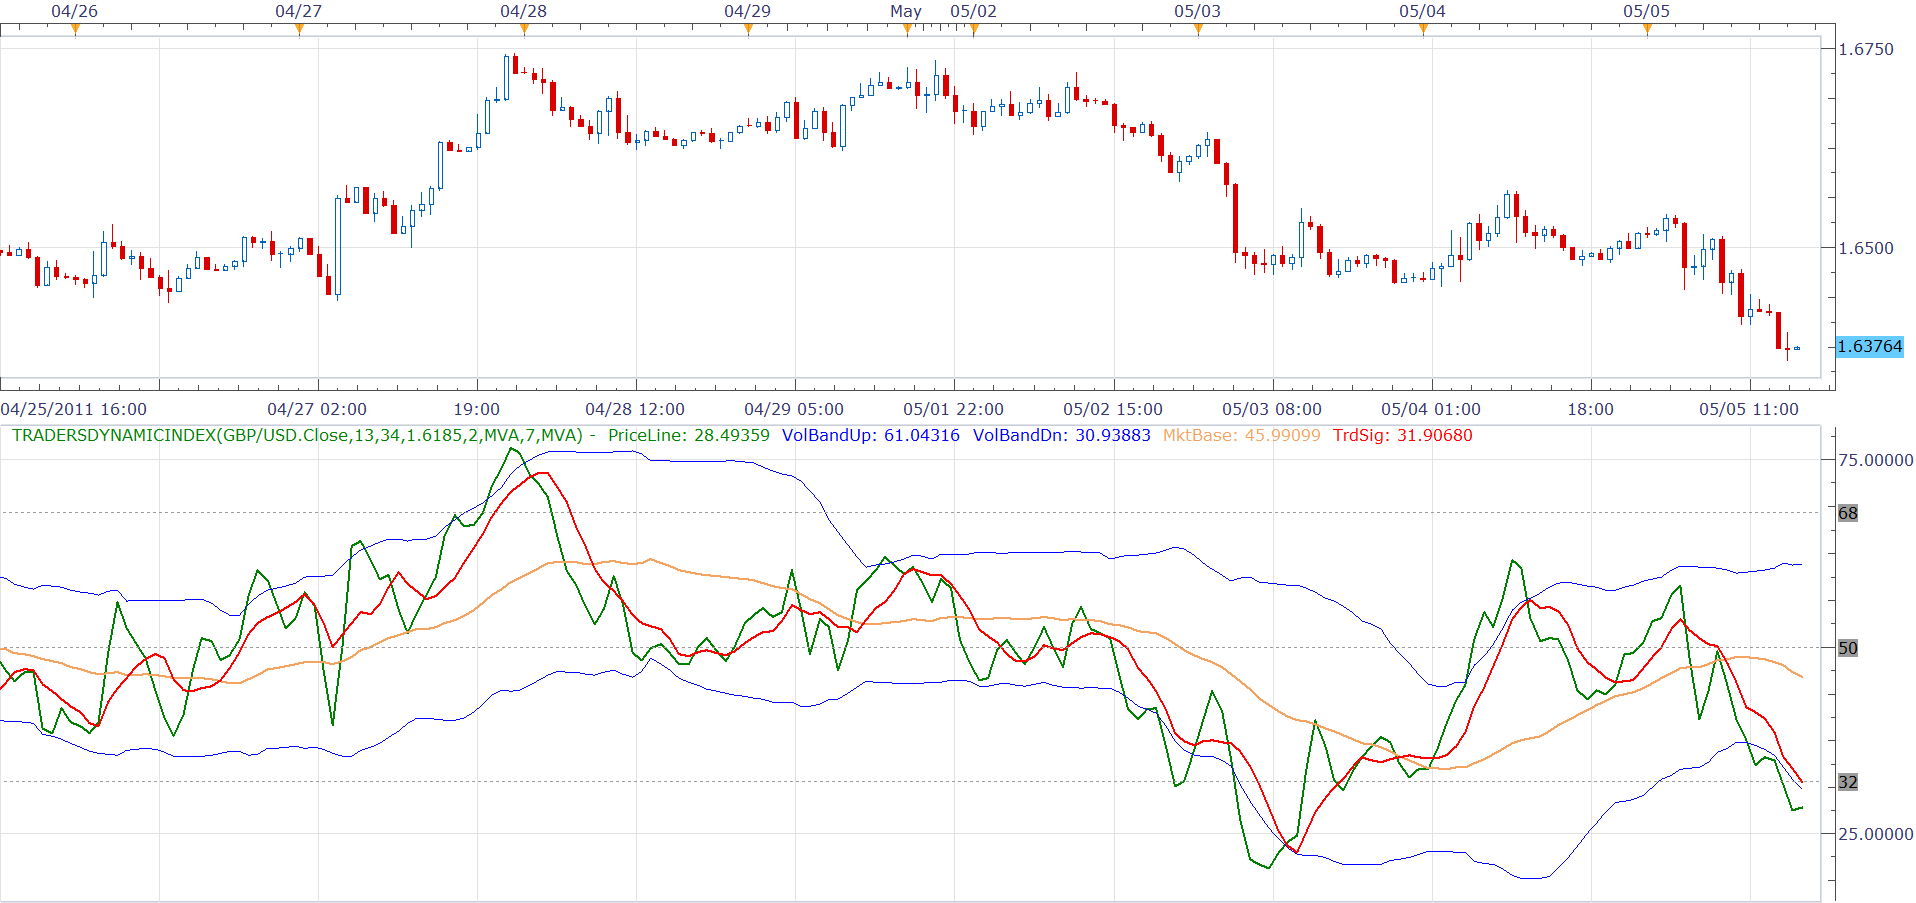This screenshot has width=1916, height=903.
Task: Click the May month marker triangle
Action: pos(907,29)
